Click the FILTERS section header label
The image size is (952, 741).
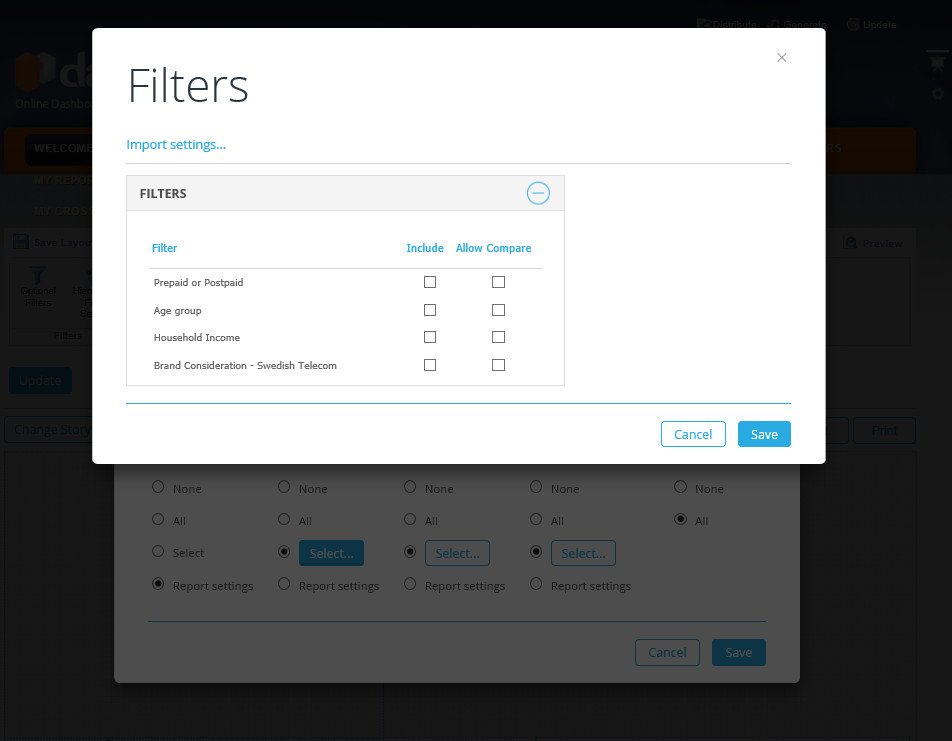(x=163, y=194)
